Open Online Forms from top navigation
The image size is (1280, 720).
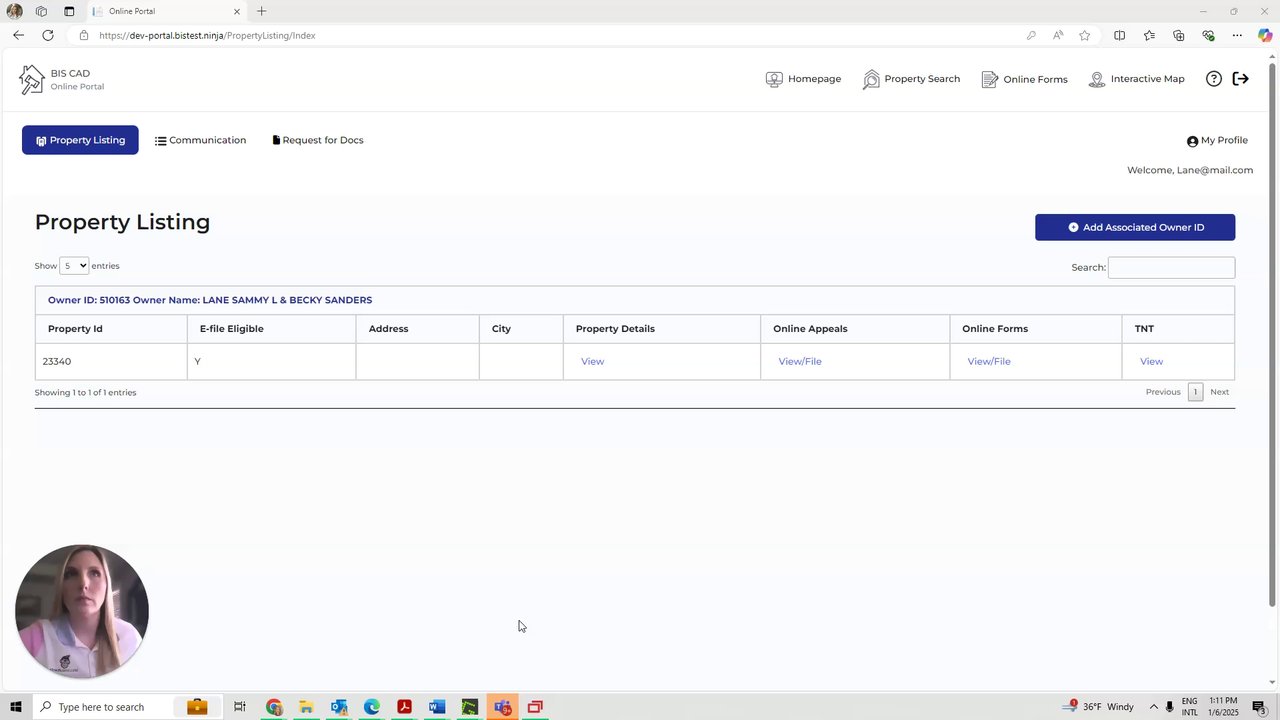pyautogui.click(x=1024, y=79)
